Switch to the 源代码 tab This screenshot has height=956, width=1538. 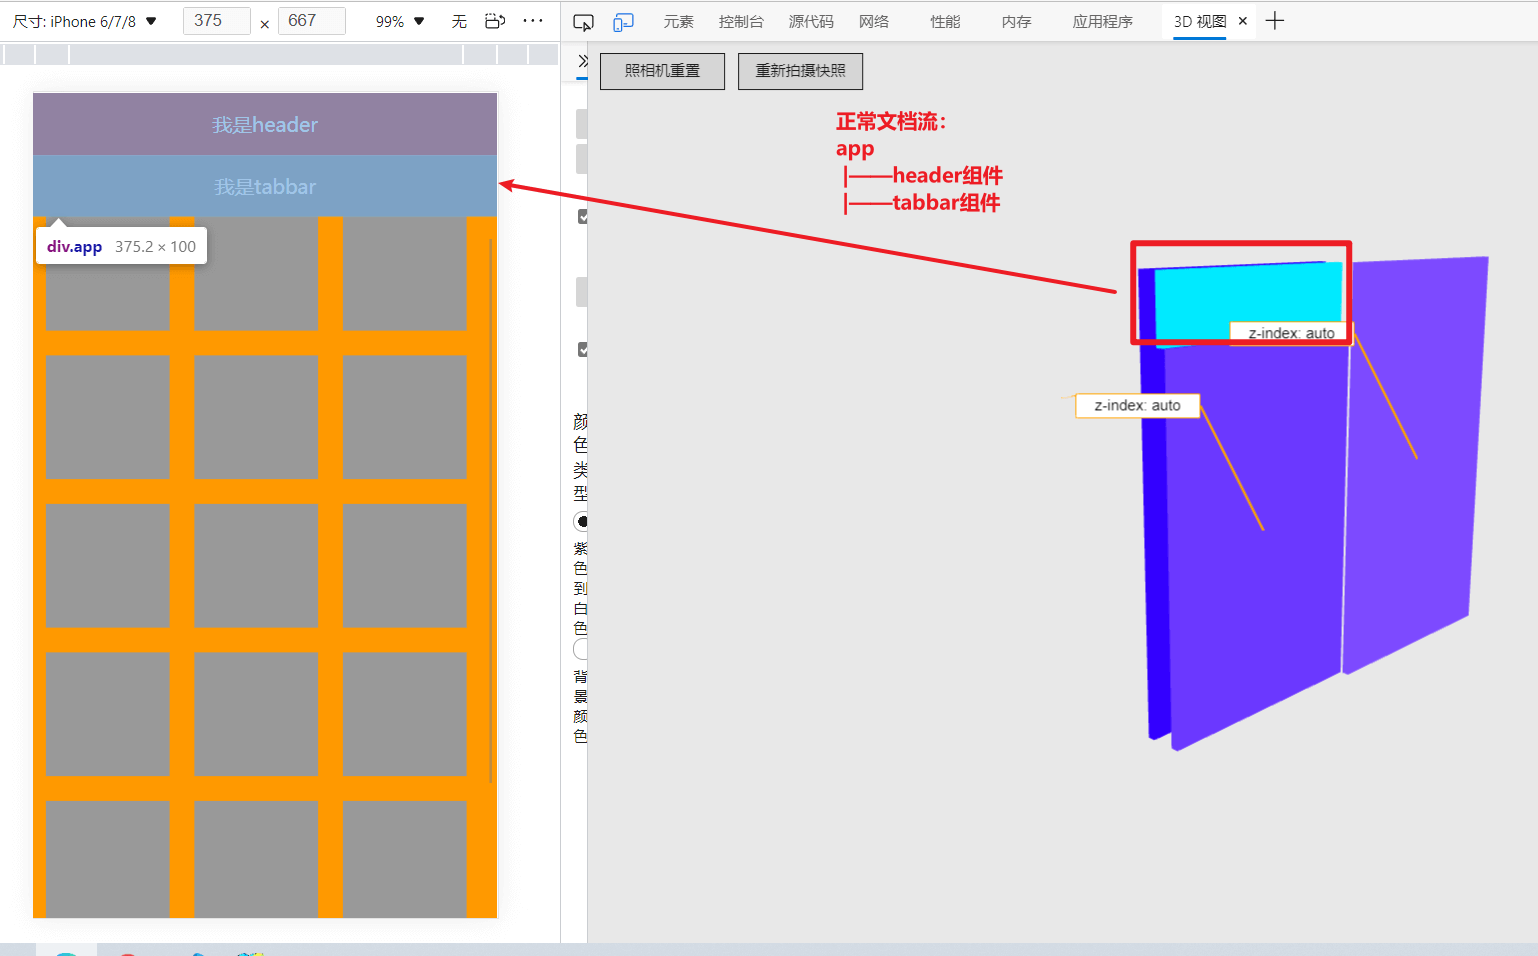coord(811,21)
